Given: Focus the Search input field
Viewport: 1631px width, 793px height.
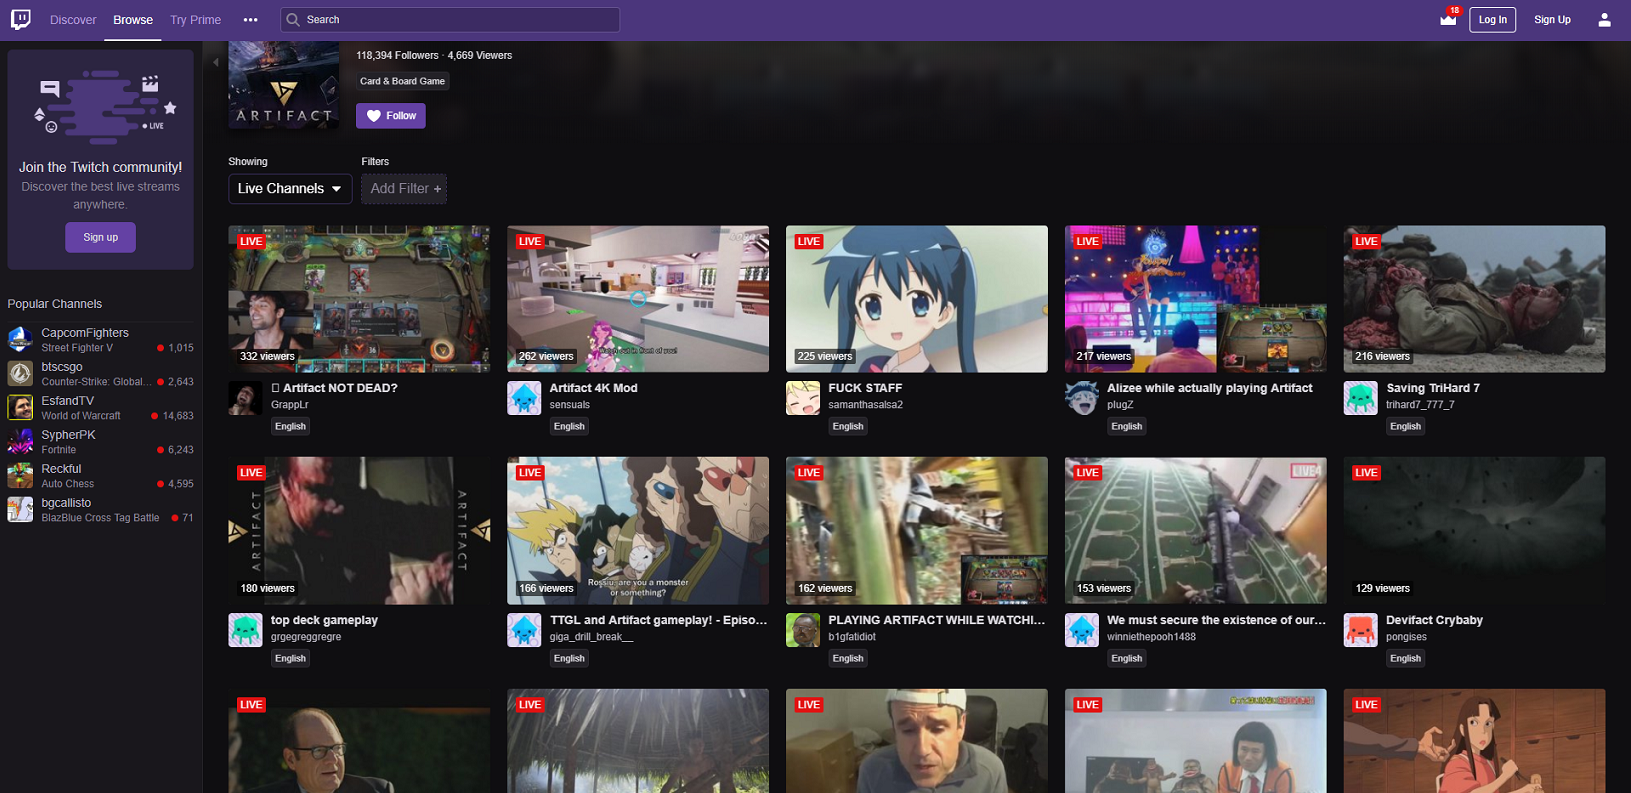Looking at the screenshot, I should (x=450, y=19).
